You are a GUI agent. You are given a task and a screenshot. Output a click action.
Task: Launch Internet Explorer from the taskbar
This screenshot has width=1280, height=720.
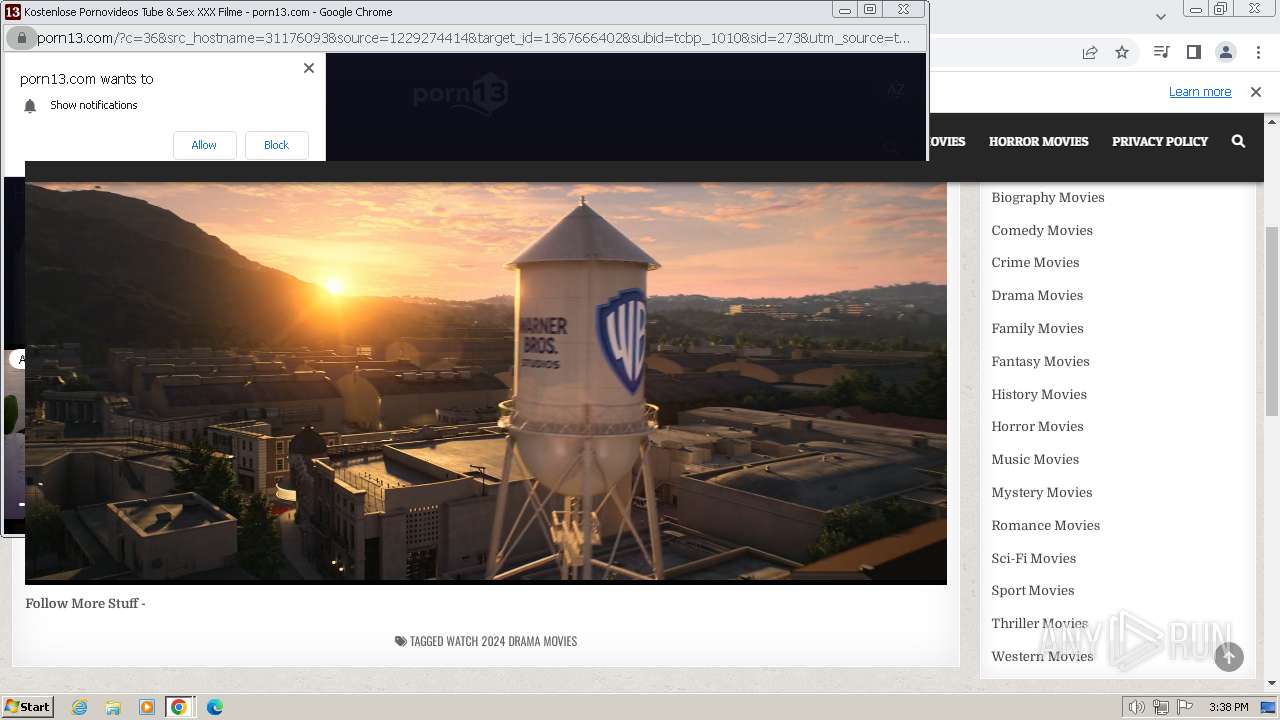80,707
